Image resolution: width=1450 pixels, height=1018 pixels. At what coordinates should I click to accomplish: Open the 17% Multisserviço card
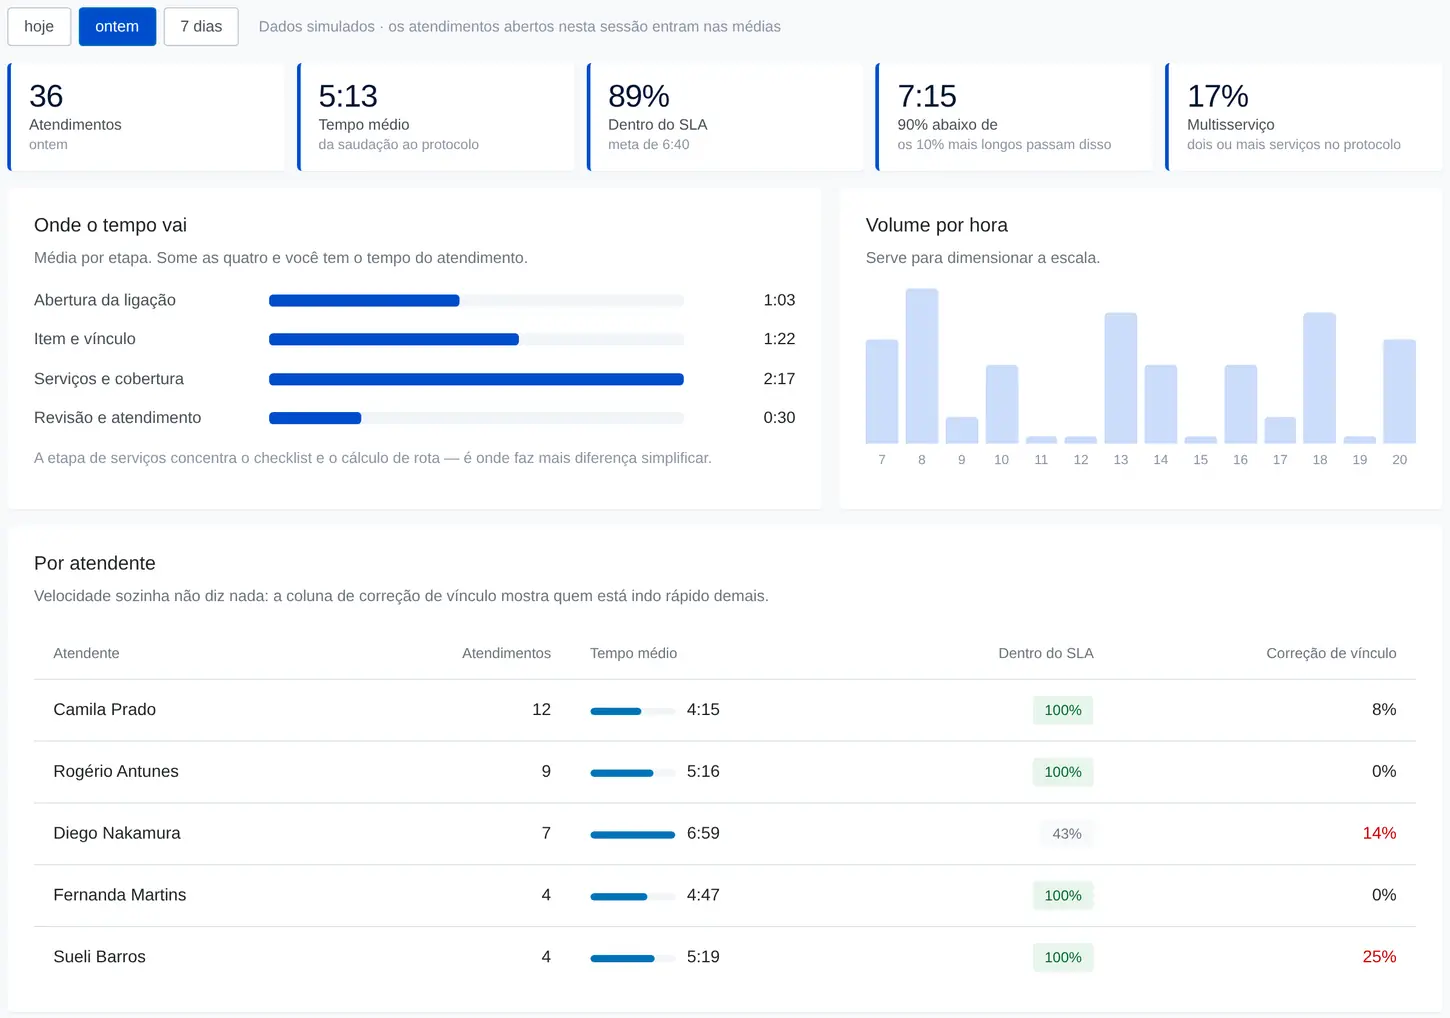pyautogui.click(x=1304, y=117)
